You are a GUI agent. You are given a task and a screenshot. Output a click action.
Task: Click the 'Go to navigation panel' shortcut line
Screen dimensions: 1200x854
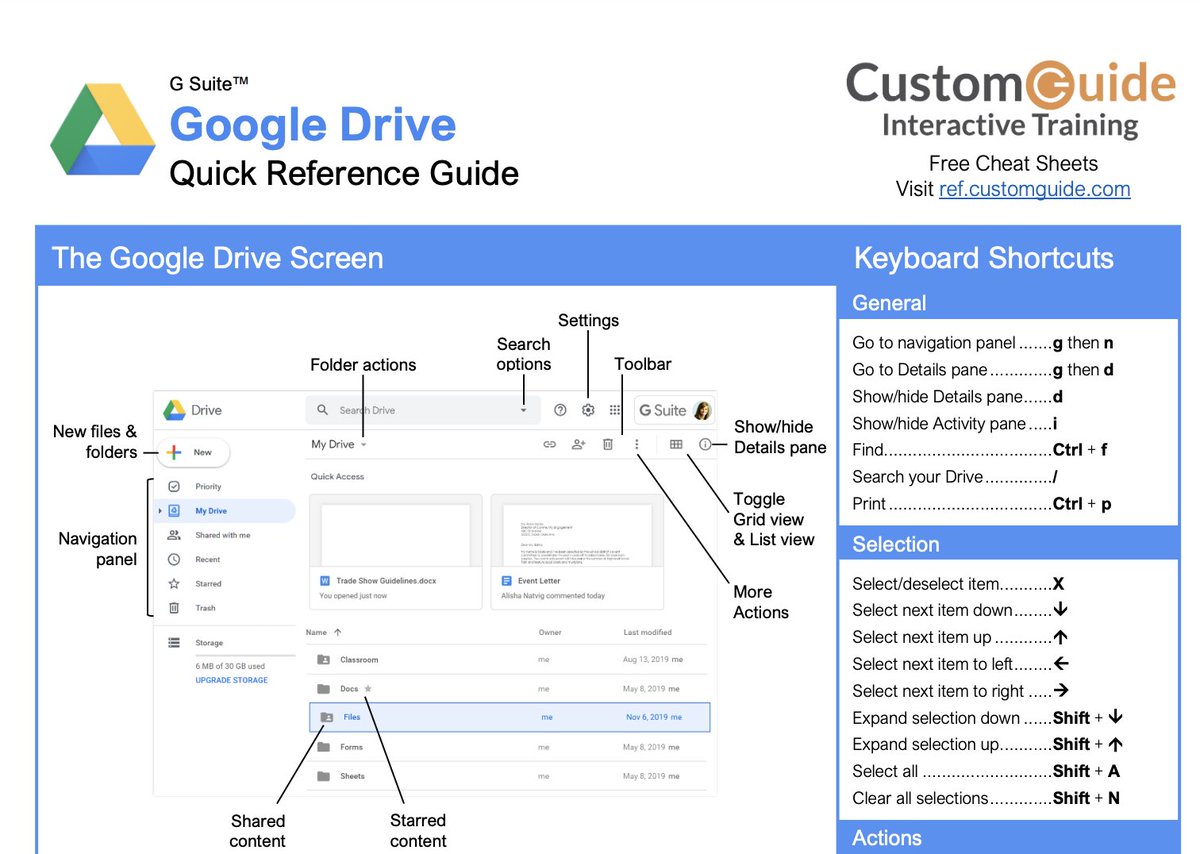point(983,343)
